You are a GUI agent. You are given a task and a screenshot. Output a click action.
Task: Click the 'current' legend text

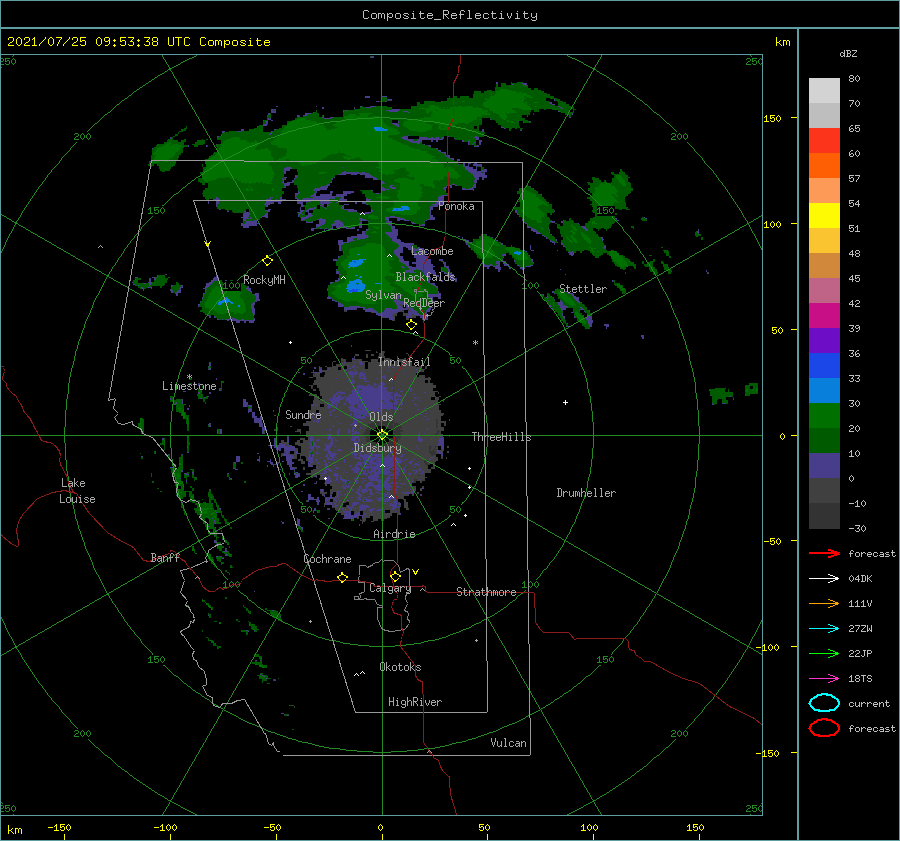pyautogui.click(x=869, y=703)
